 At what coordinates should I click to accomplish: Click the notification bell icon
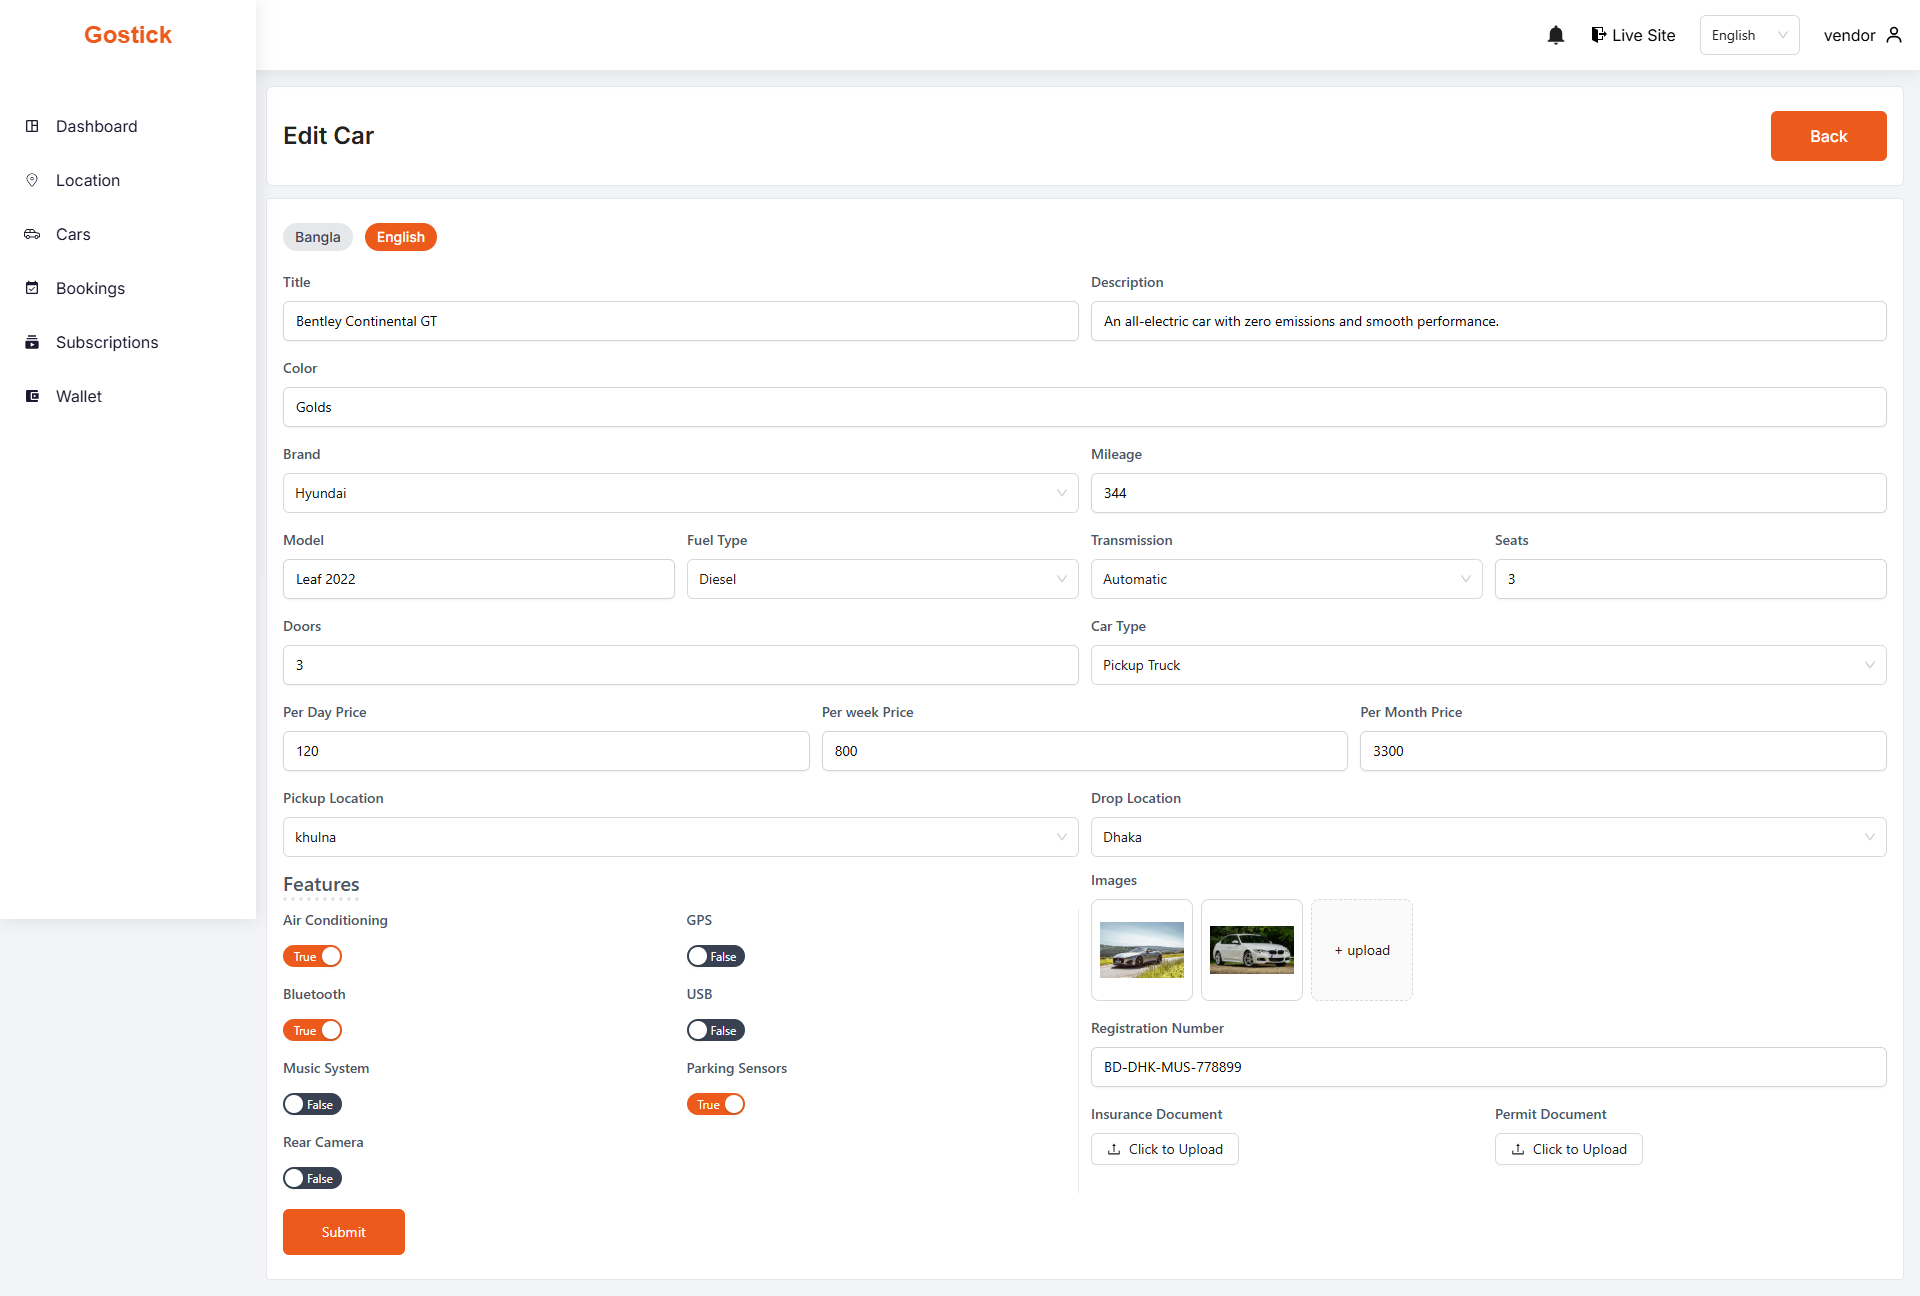tap(1555, 35)
